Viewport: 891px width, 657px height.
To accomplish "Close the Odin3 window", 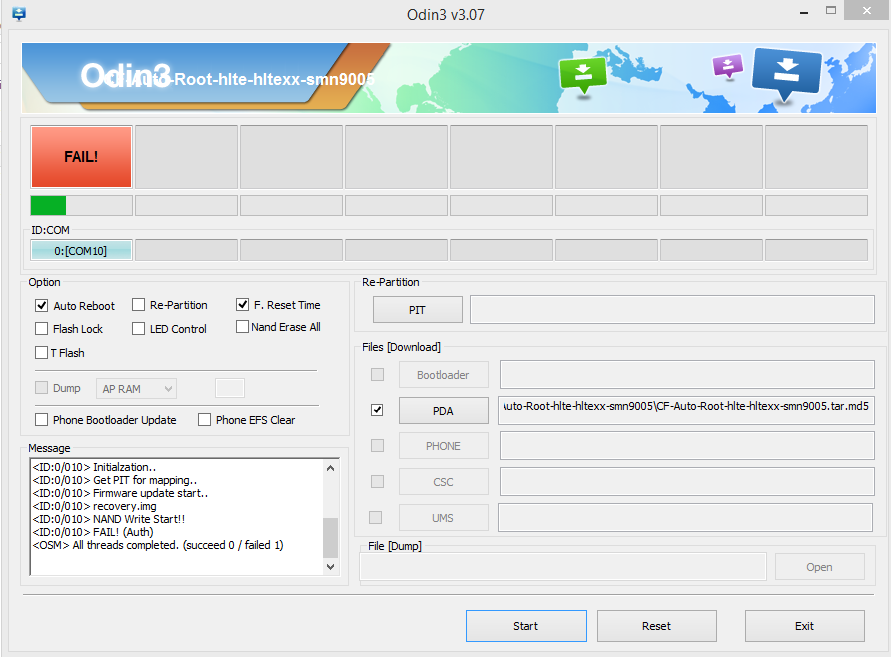I will pos(867,10).
